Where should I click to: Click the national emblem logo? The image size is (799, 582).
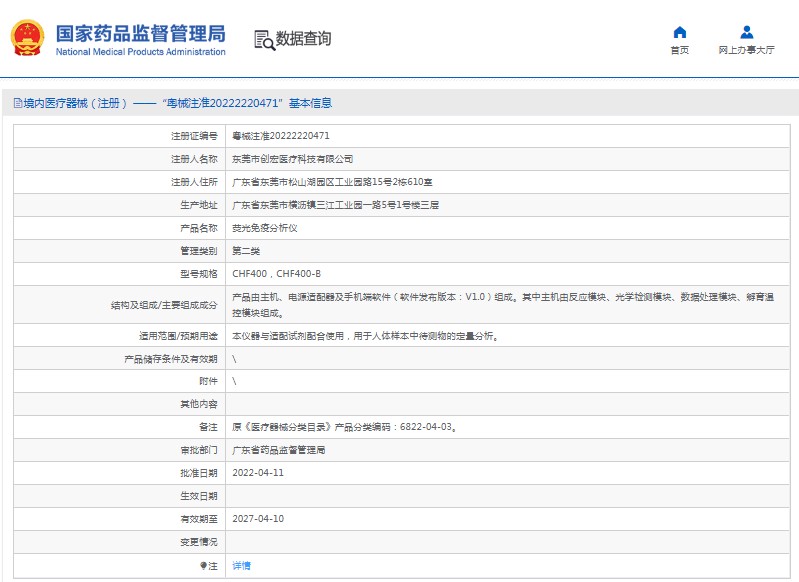point(27,38)
